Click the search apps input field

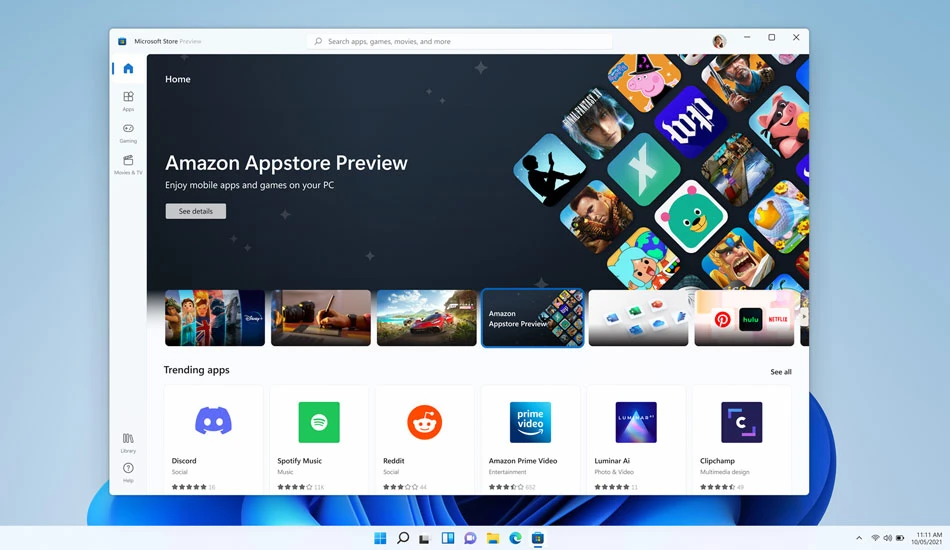point(459,41)
